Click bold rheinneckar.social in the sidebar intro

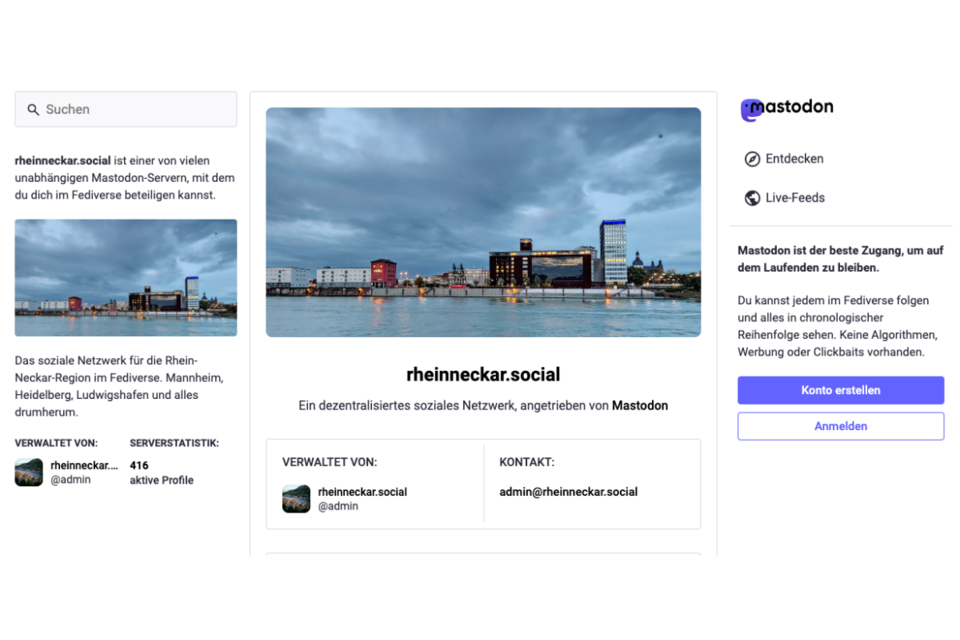click(62, 160)
